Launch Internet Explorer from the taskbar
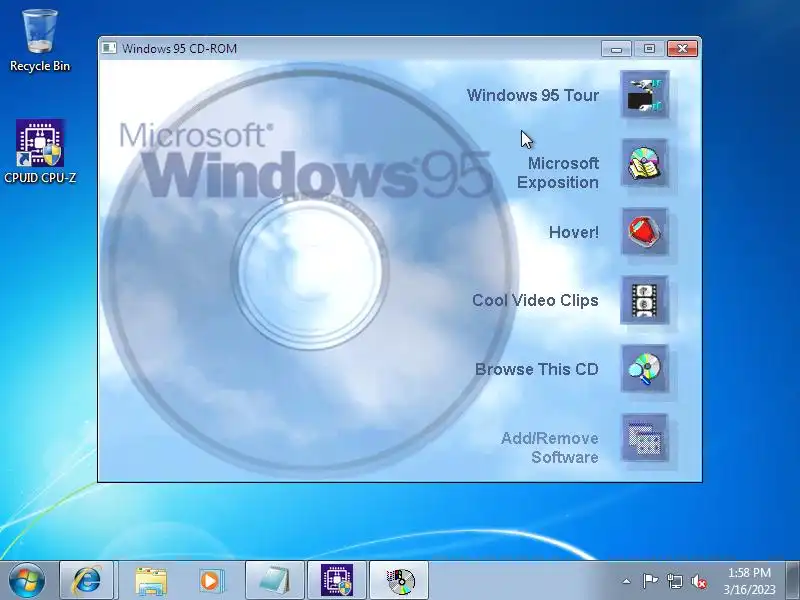The height and width of the screenshot is (600, 800). (x=87, y=580)
